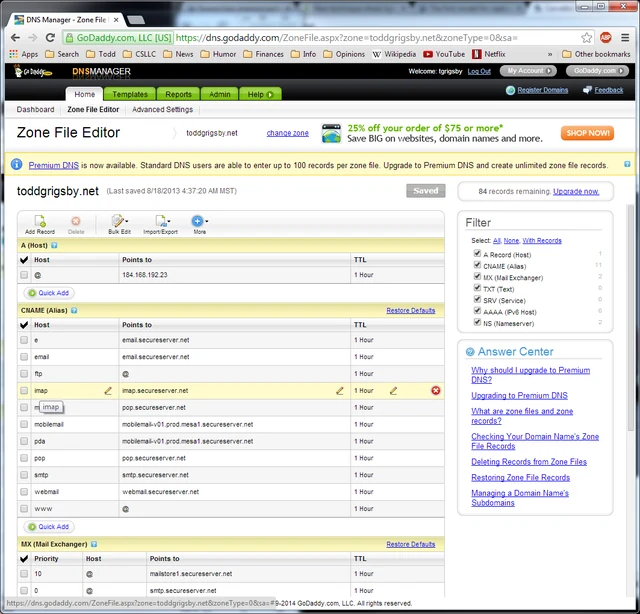Open the Adblock Plus extension icon
Viewport: 640px width, 614px height.
coord(606,38)
